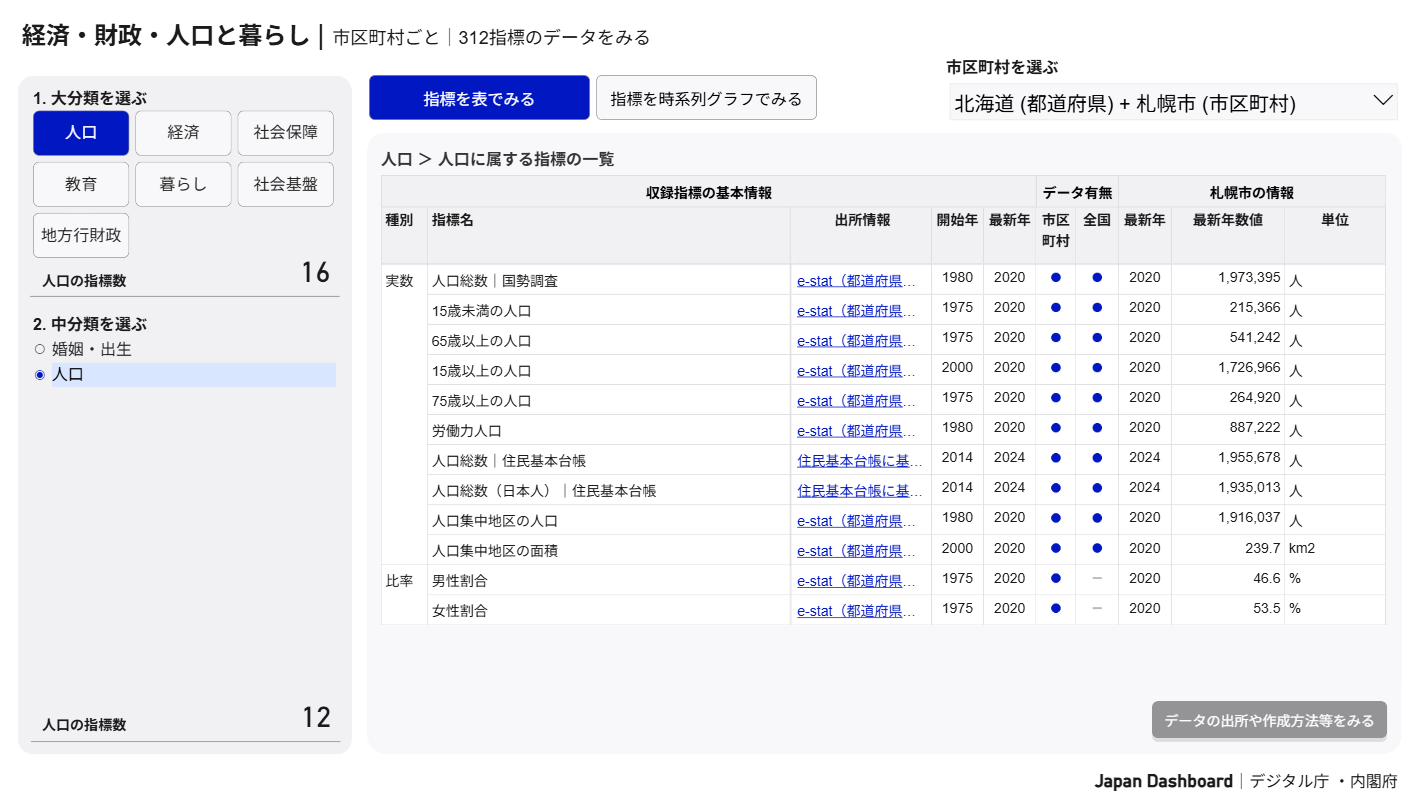Viewport: 1422px width, 800px height.
Task: Select the 人口 radio button under 中分類
Action: pyautogui.click(x=38, y=373)
